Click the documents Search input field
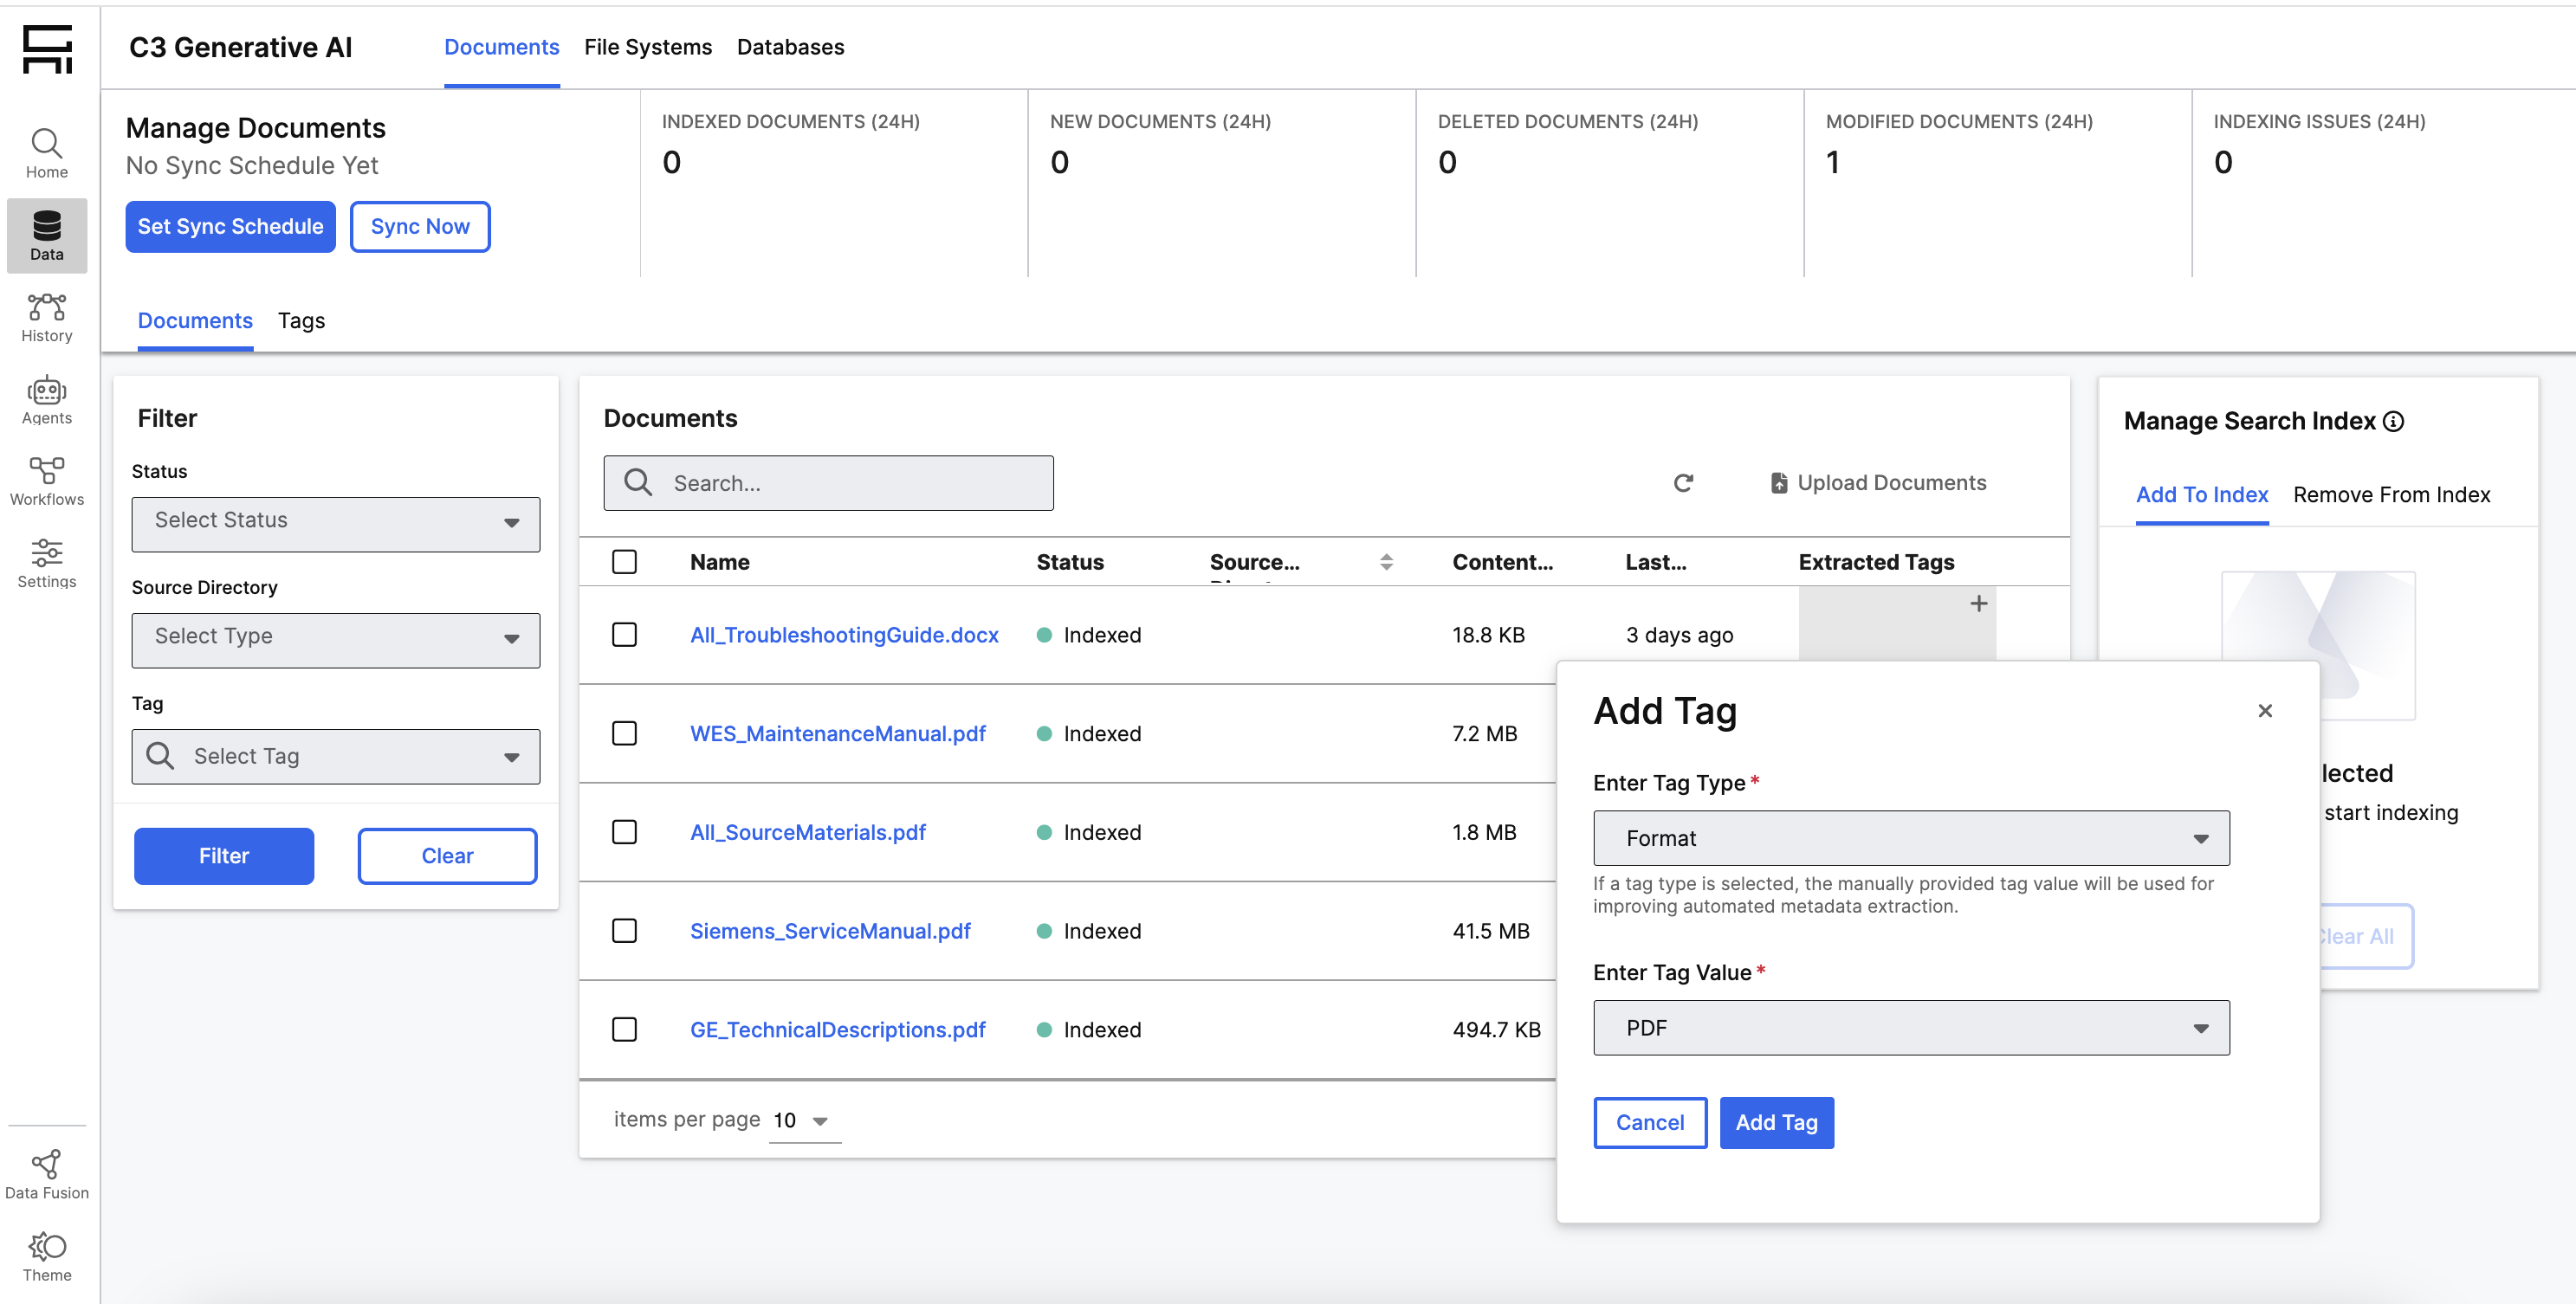Screen dimensions: 2576x1304 [828, 483]
